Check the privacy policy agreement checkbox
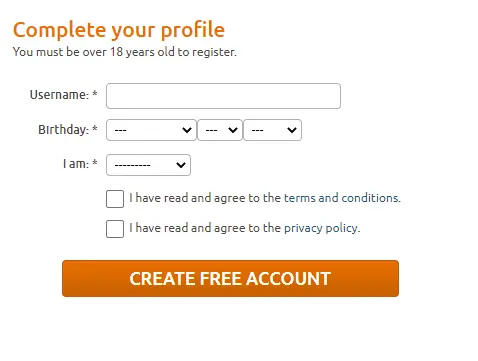Viewport: 478px width, 361px height. [115, 229]
